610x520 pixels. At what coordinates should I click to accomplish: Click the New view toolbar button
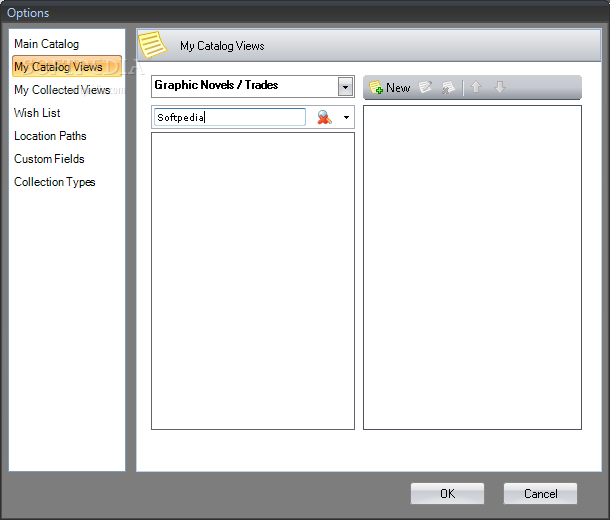(x=389, y=88)
